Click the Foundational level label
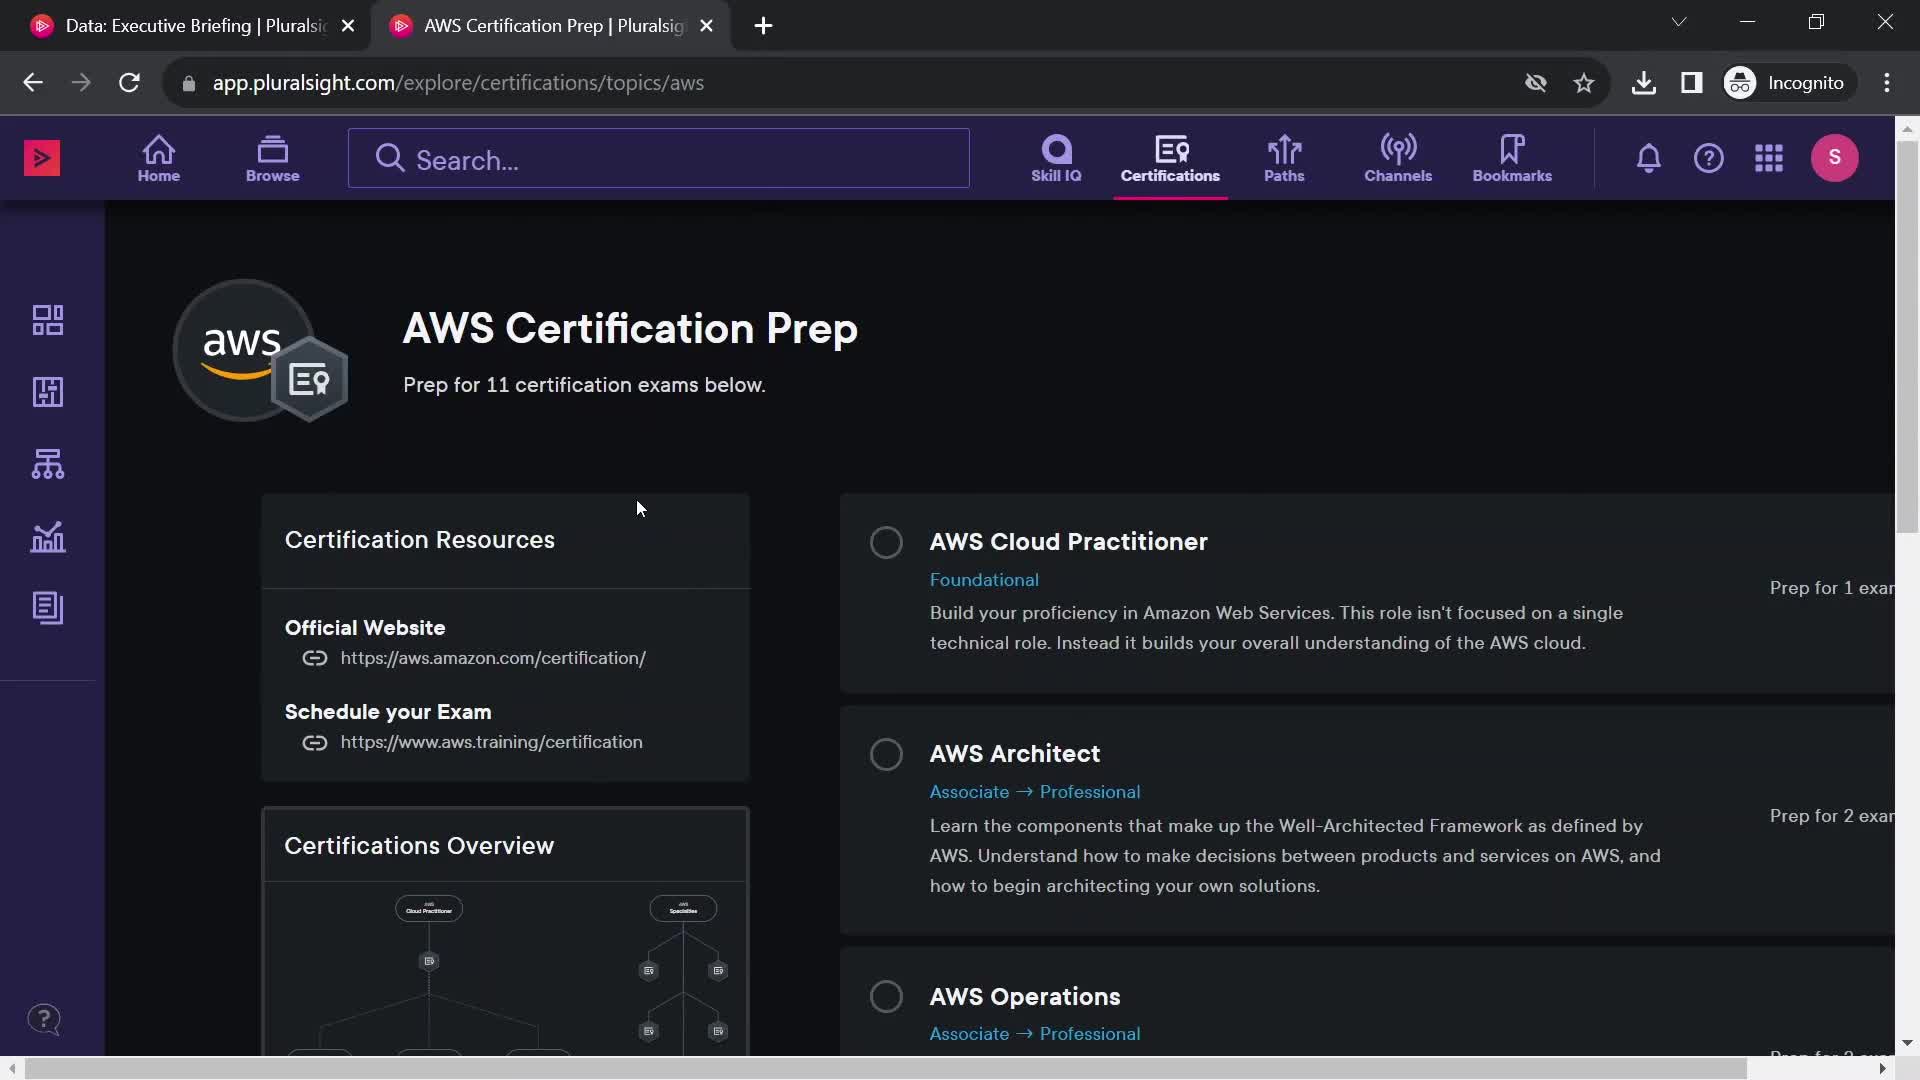This screenshot has width=1920, height=1080. click(x=984, y=580)
